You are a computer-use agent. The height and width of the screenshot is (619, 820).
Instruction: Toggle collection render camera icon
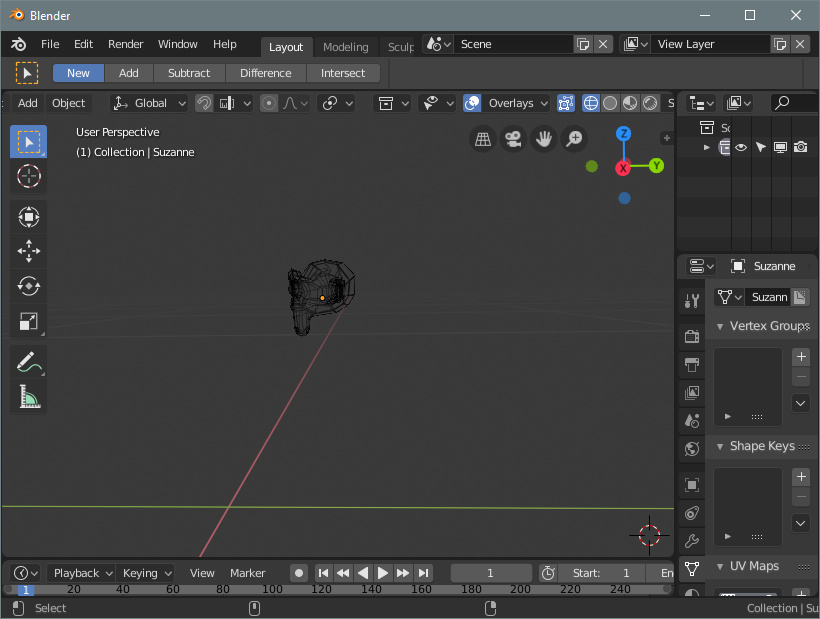800,147
